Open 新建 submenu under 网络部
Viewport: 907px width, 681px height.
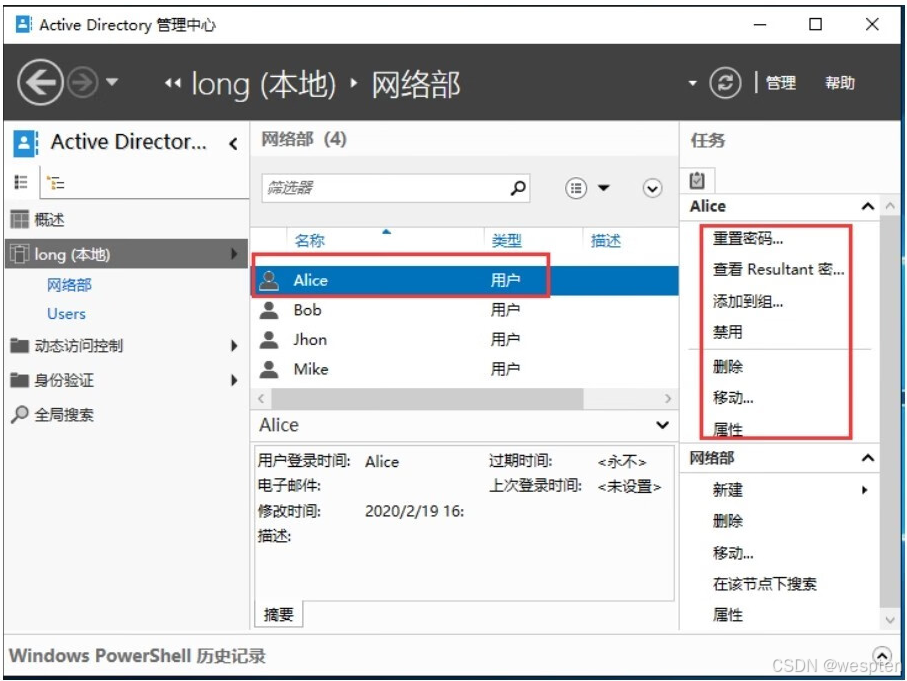[x=728, y=490]
